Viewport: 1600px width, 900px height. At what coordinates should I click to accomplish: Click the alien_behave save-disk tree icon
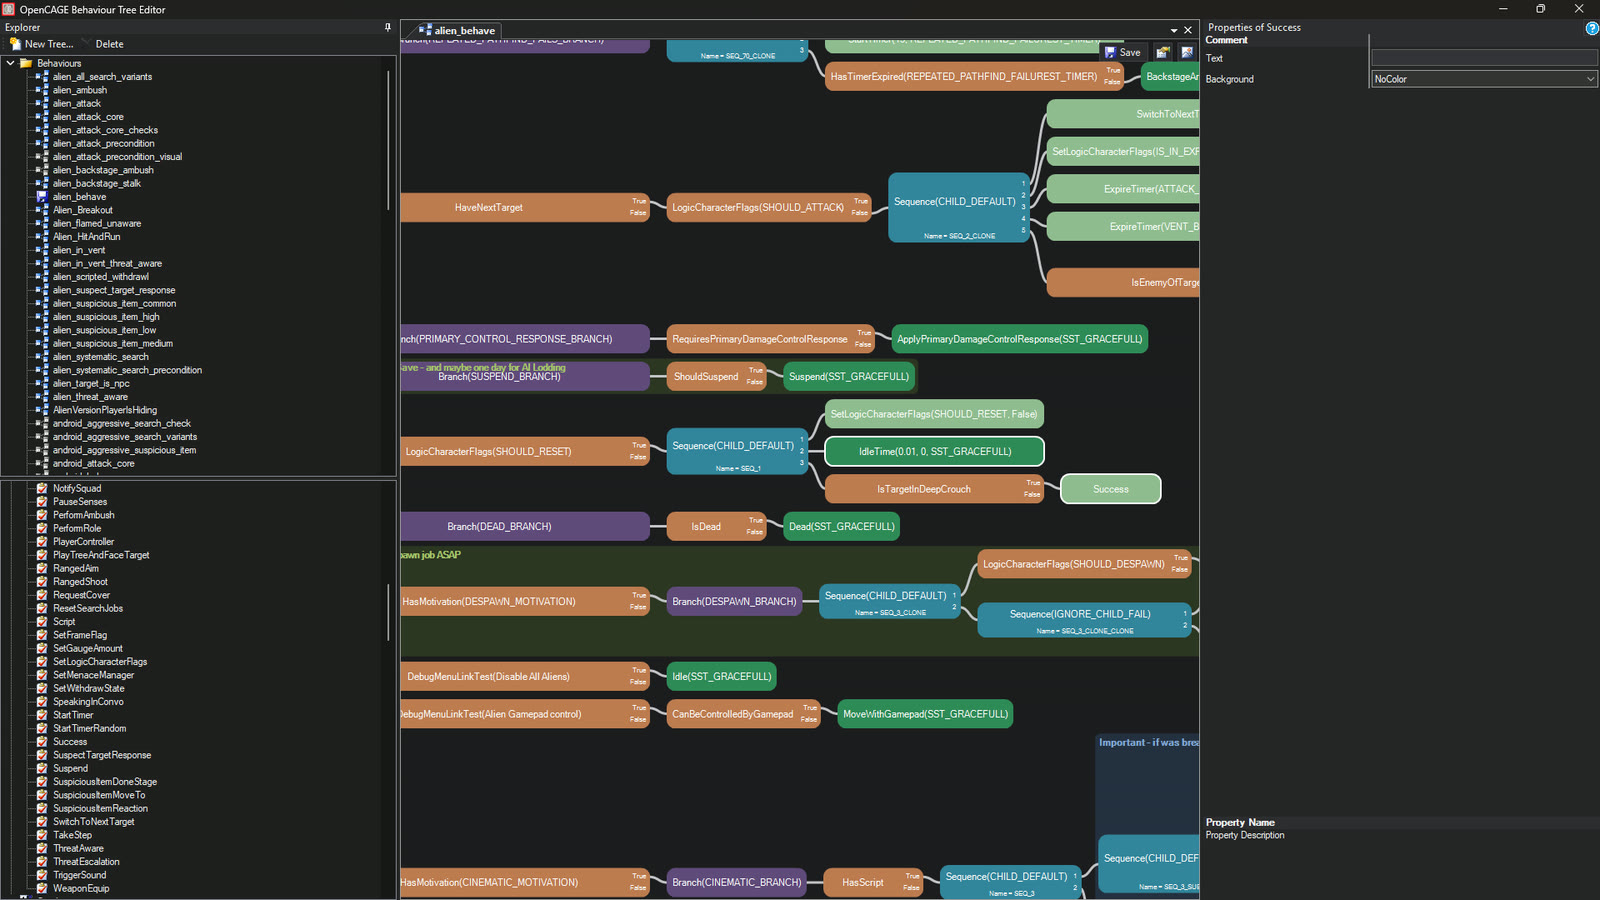coord(42,197)
